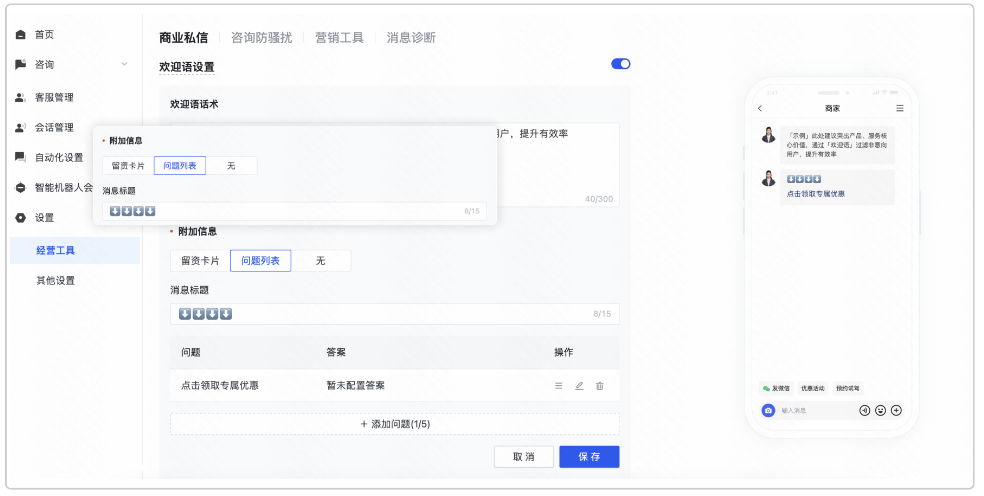Click the 暂未配置答案 answer cell
Screen dimensions: 984x496
coord(355,385)
